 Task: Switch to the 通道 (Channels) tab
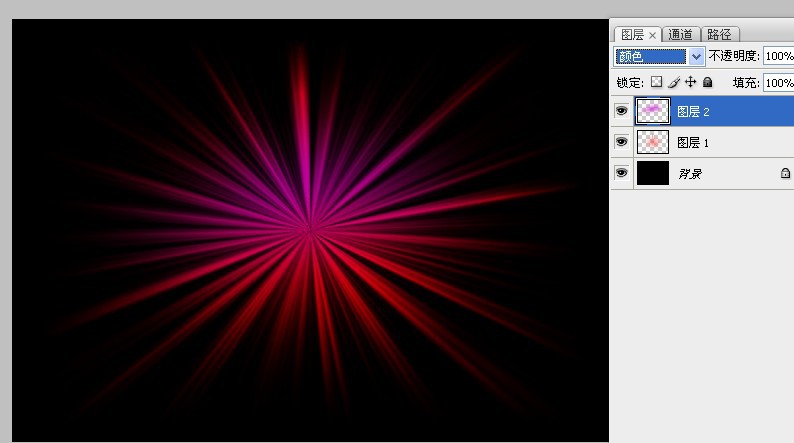pos(681,34)
